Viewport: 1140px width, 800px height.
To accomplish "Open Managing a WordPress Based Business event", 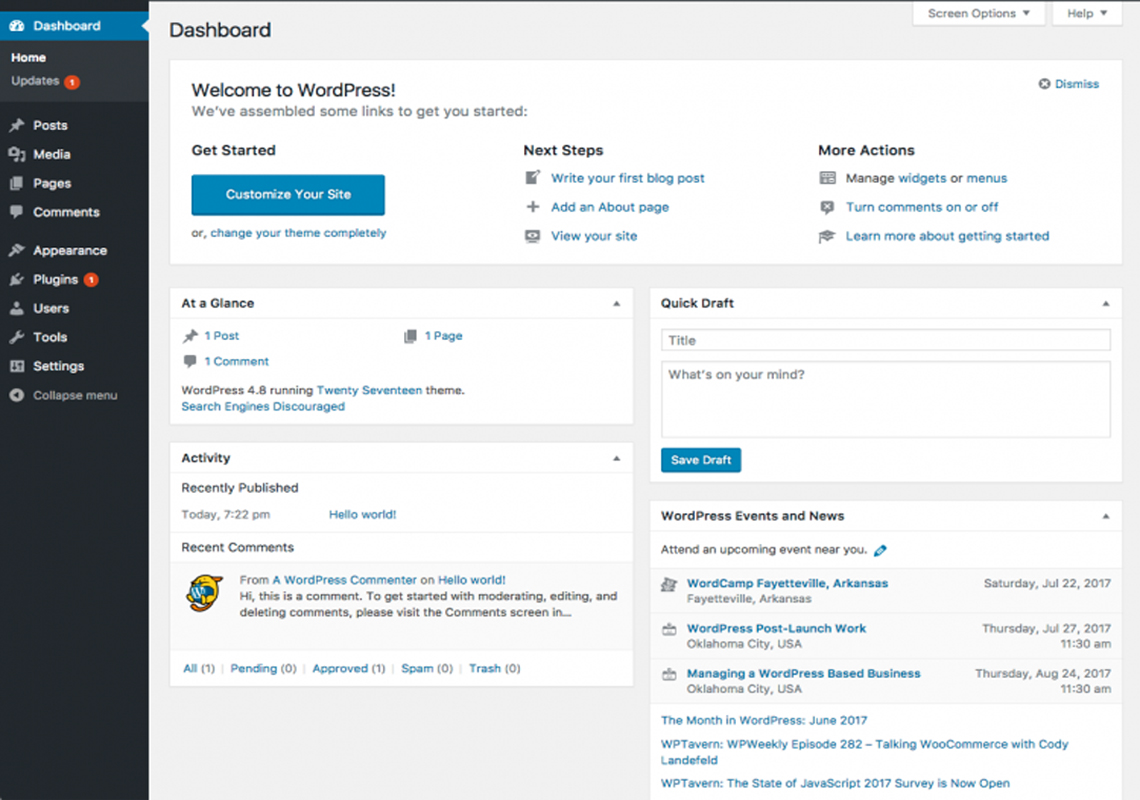I will 803,673.
